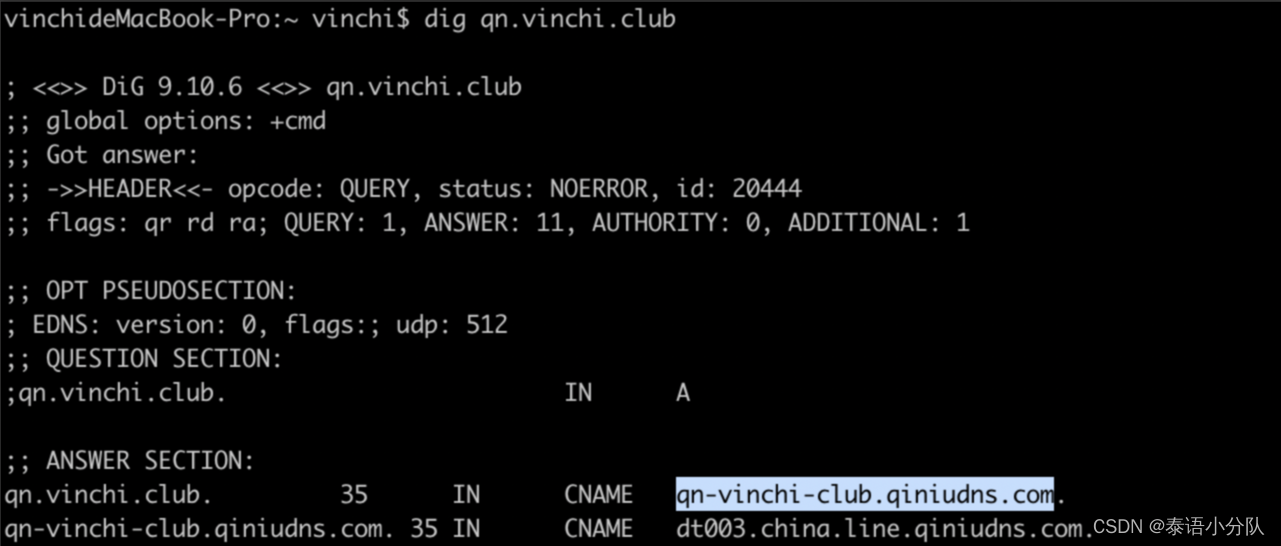Click dt003.china.line.qiniudns.com target text
1281x546 pixels.
tap(880, 529)
